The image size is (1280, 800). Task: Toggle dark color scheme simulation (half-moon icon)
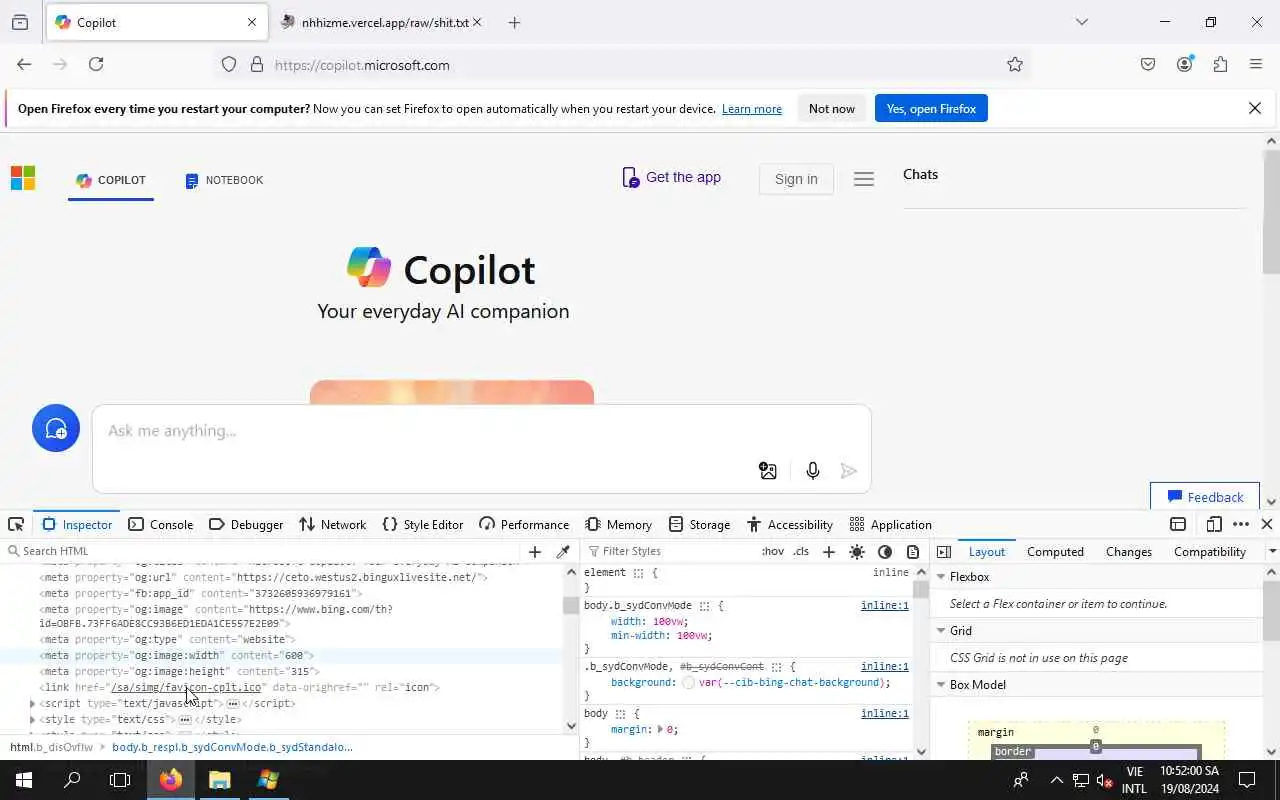(885, 551)
